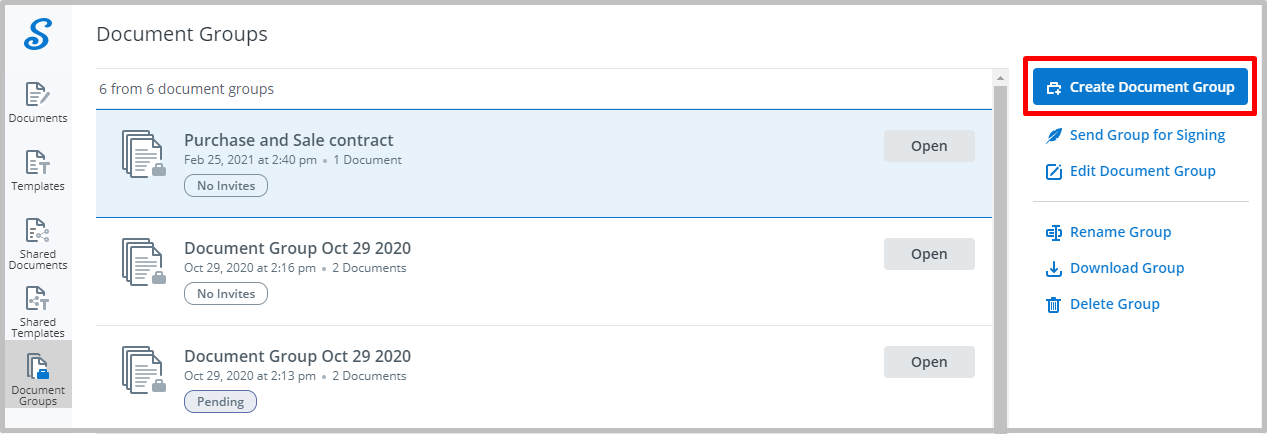1267x434 pixels.
Task: Click the download icon beside Download Group
Action: [1053, 268]
